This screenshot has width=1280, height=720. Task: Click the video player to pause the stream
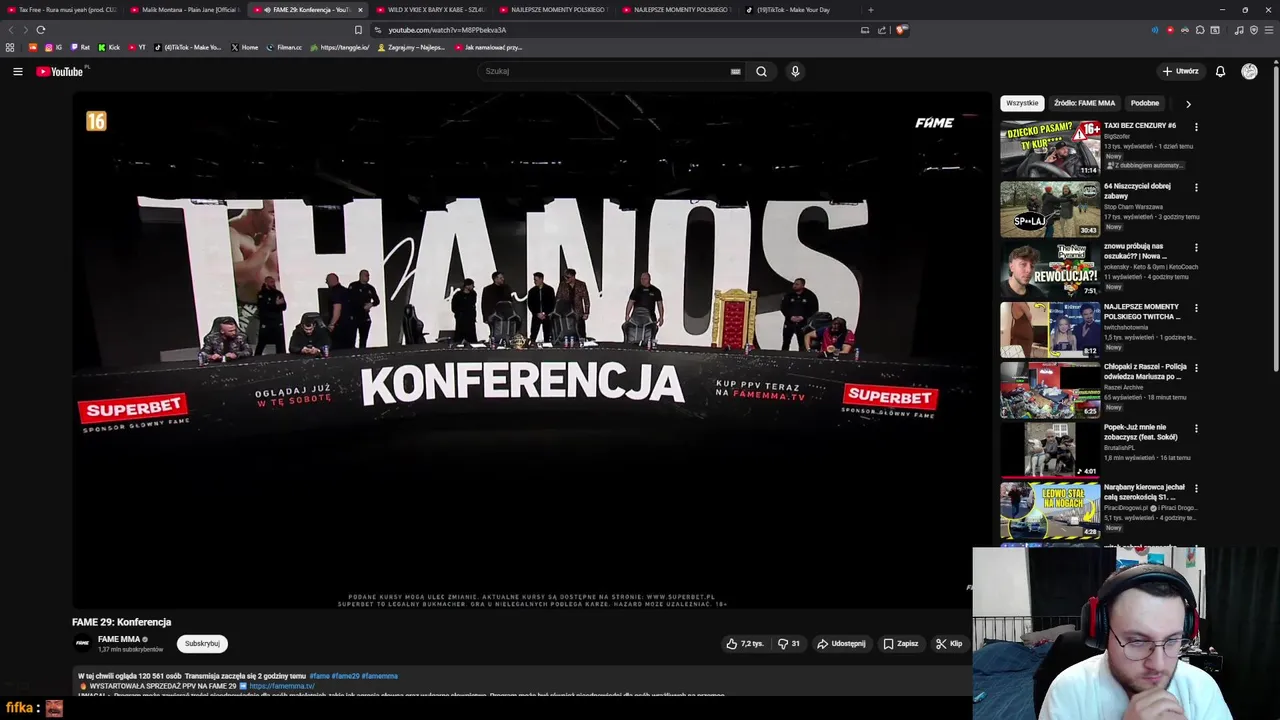[x=530, y=350]
